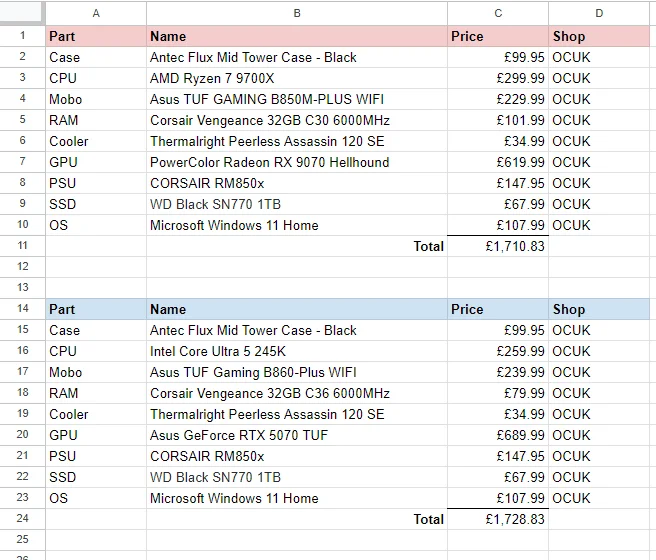
Task: Click the select-all corner box
Action: (22, 13)
